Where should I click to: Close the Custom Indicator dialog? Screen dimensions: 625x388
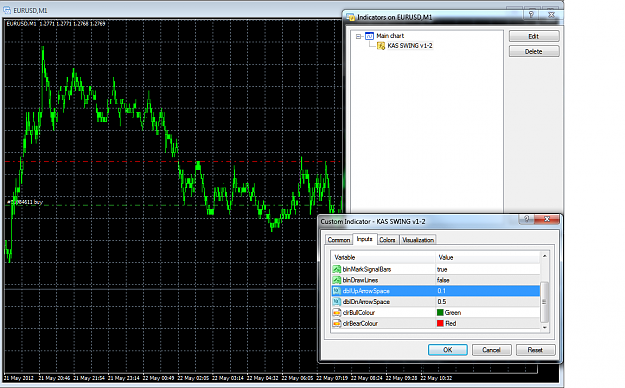547,219
